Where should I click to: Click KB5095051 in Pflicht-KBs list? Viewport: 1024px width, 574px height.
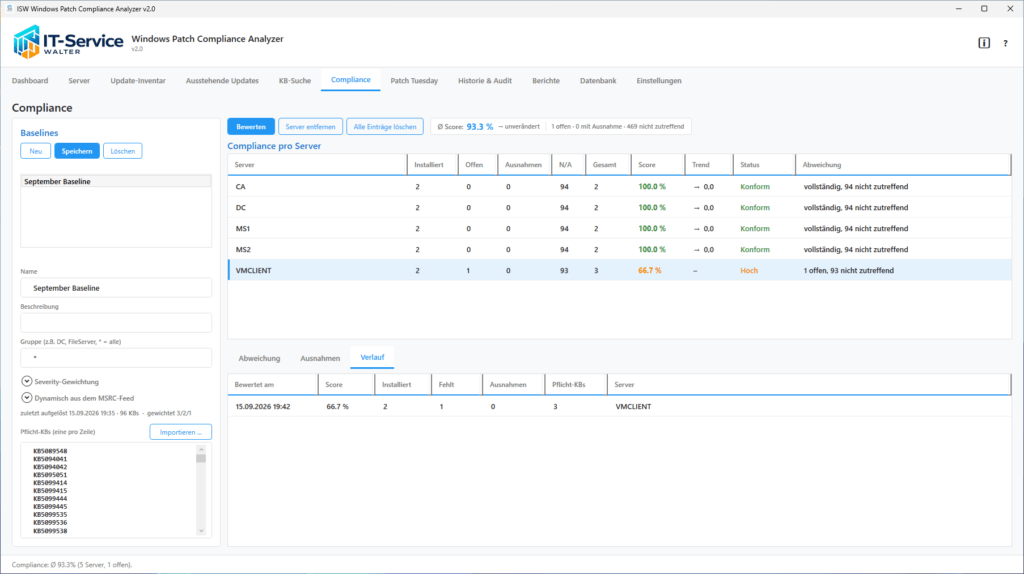[50, 475]
